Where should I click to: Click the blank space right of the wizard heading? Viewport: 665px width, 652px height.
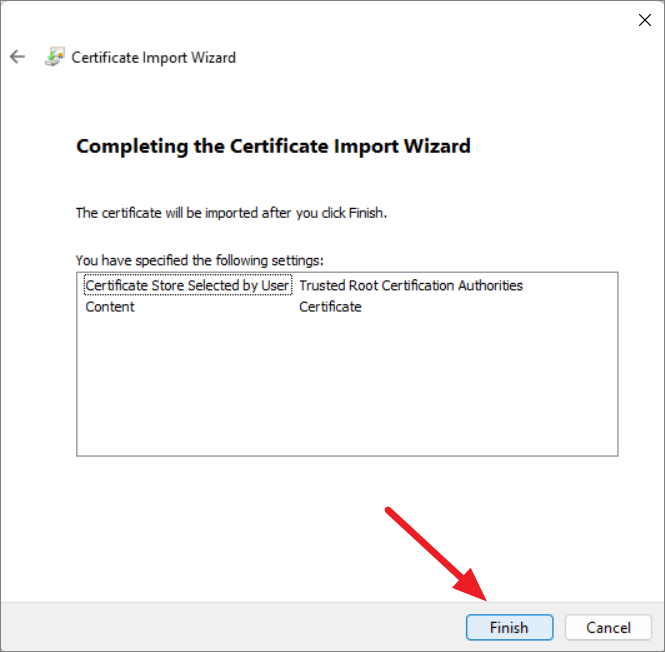pos(560,146)
